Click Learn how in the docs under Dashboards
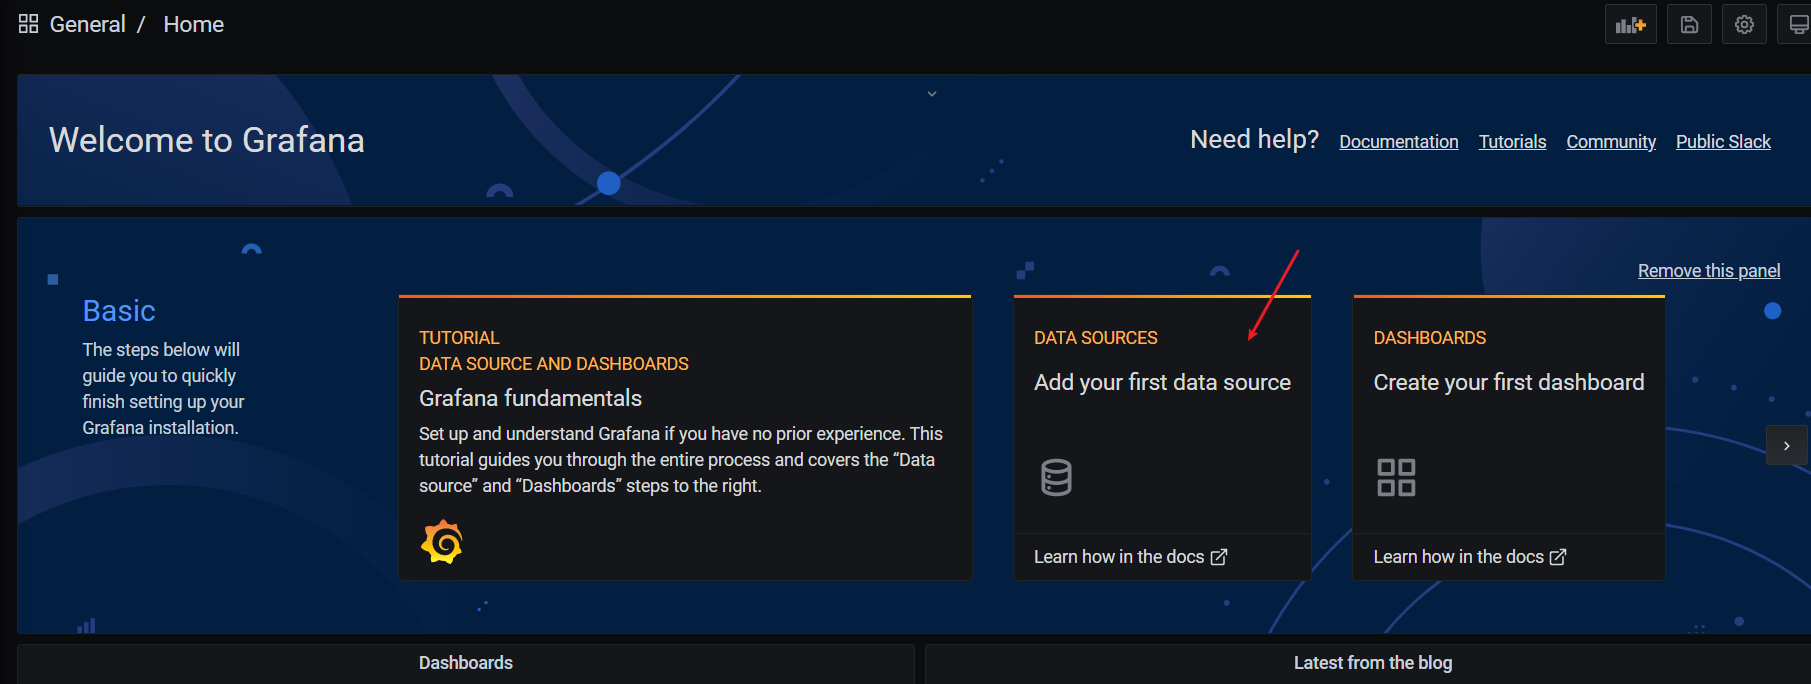Viewport: 1811px width, 684px height. [x=1470, y=557]
